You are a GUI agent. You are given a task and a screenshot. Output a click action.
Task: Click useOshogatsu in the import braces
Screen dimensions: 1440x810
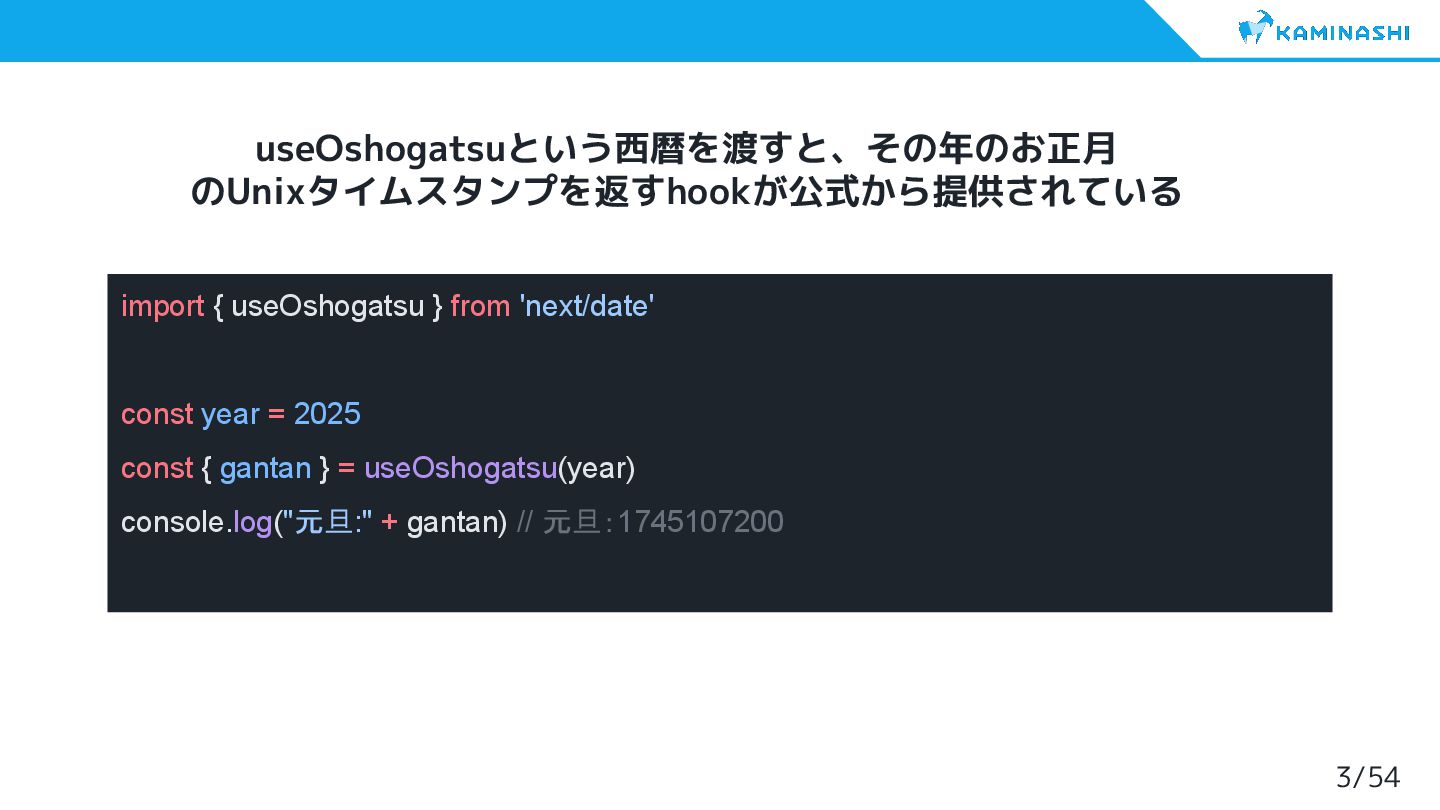pos(328,306)
